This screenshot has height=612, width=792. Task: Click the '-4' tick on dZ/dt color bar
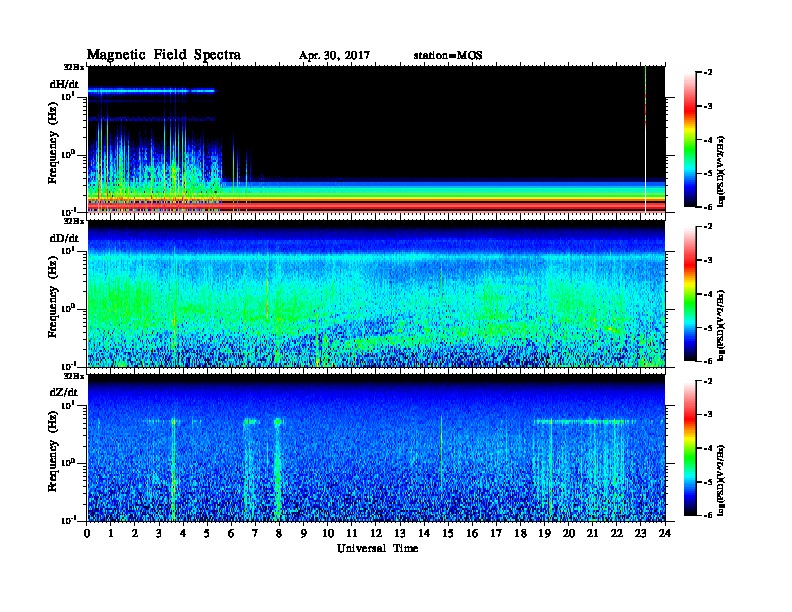click(708, 448)
